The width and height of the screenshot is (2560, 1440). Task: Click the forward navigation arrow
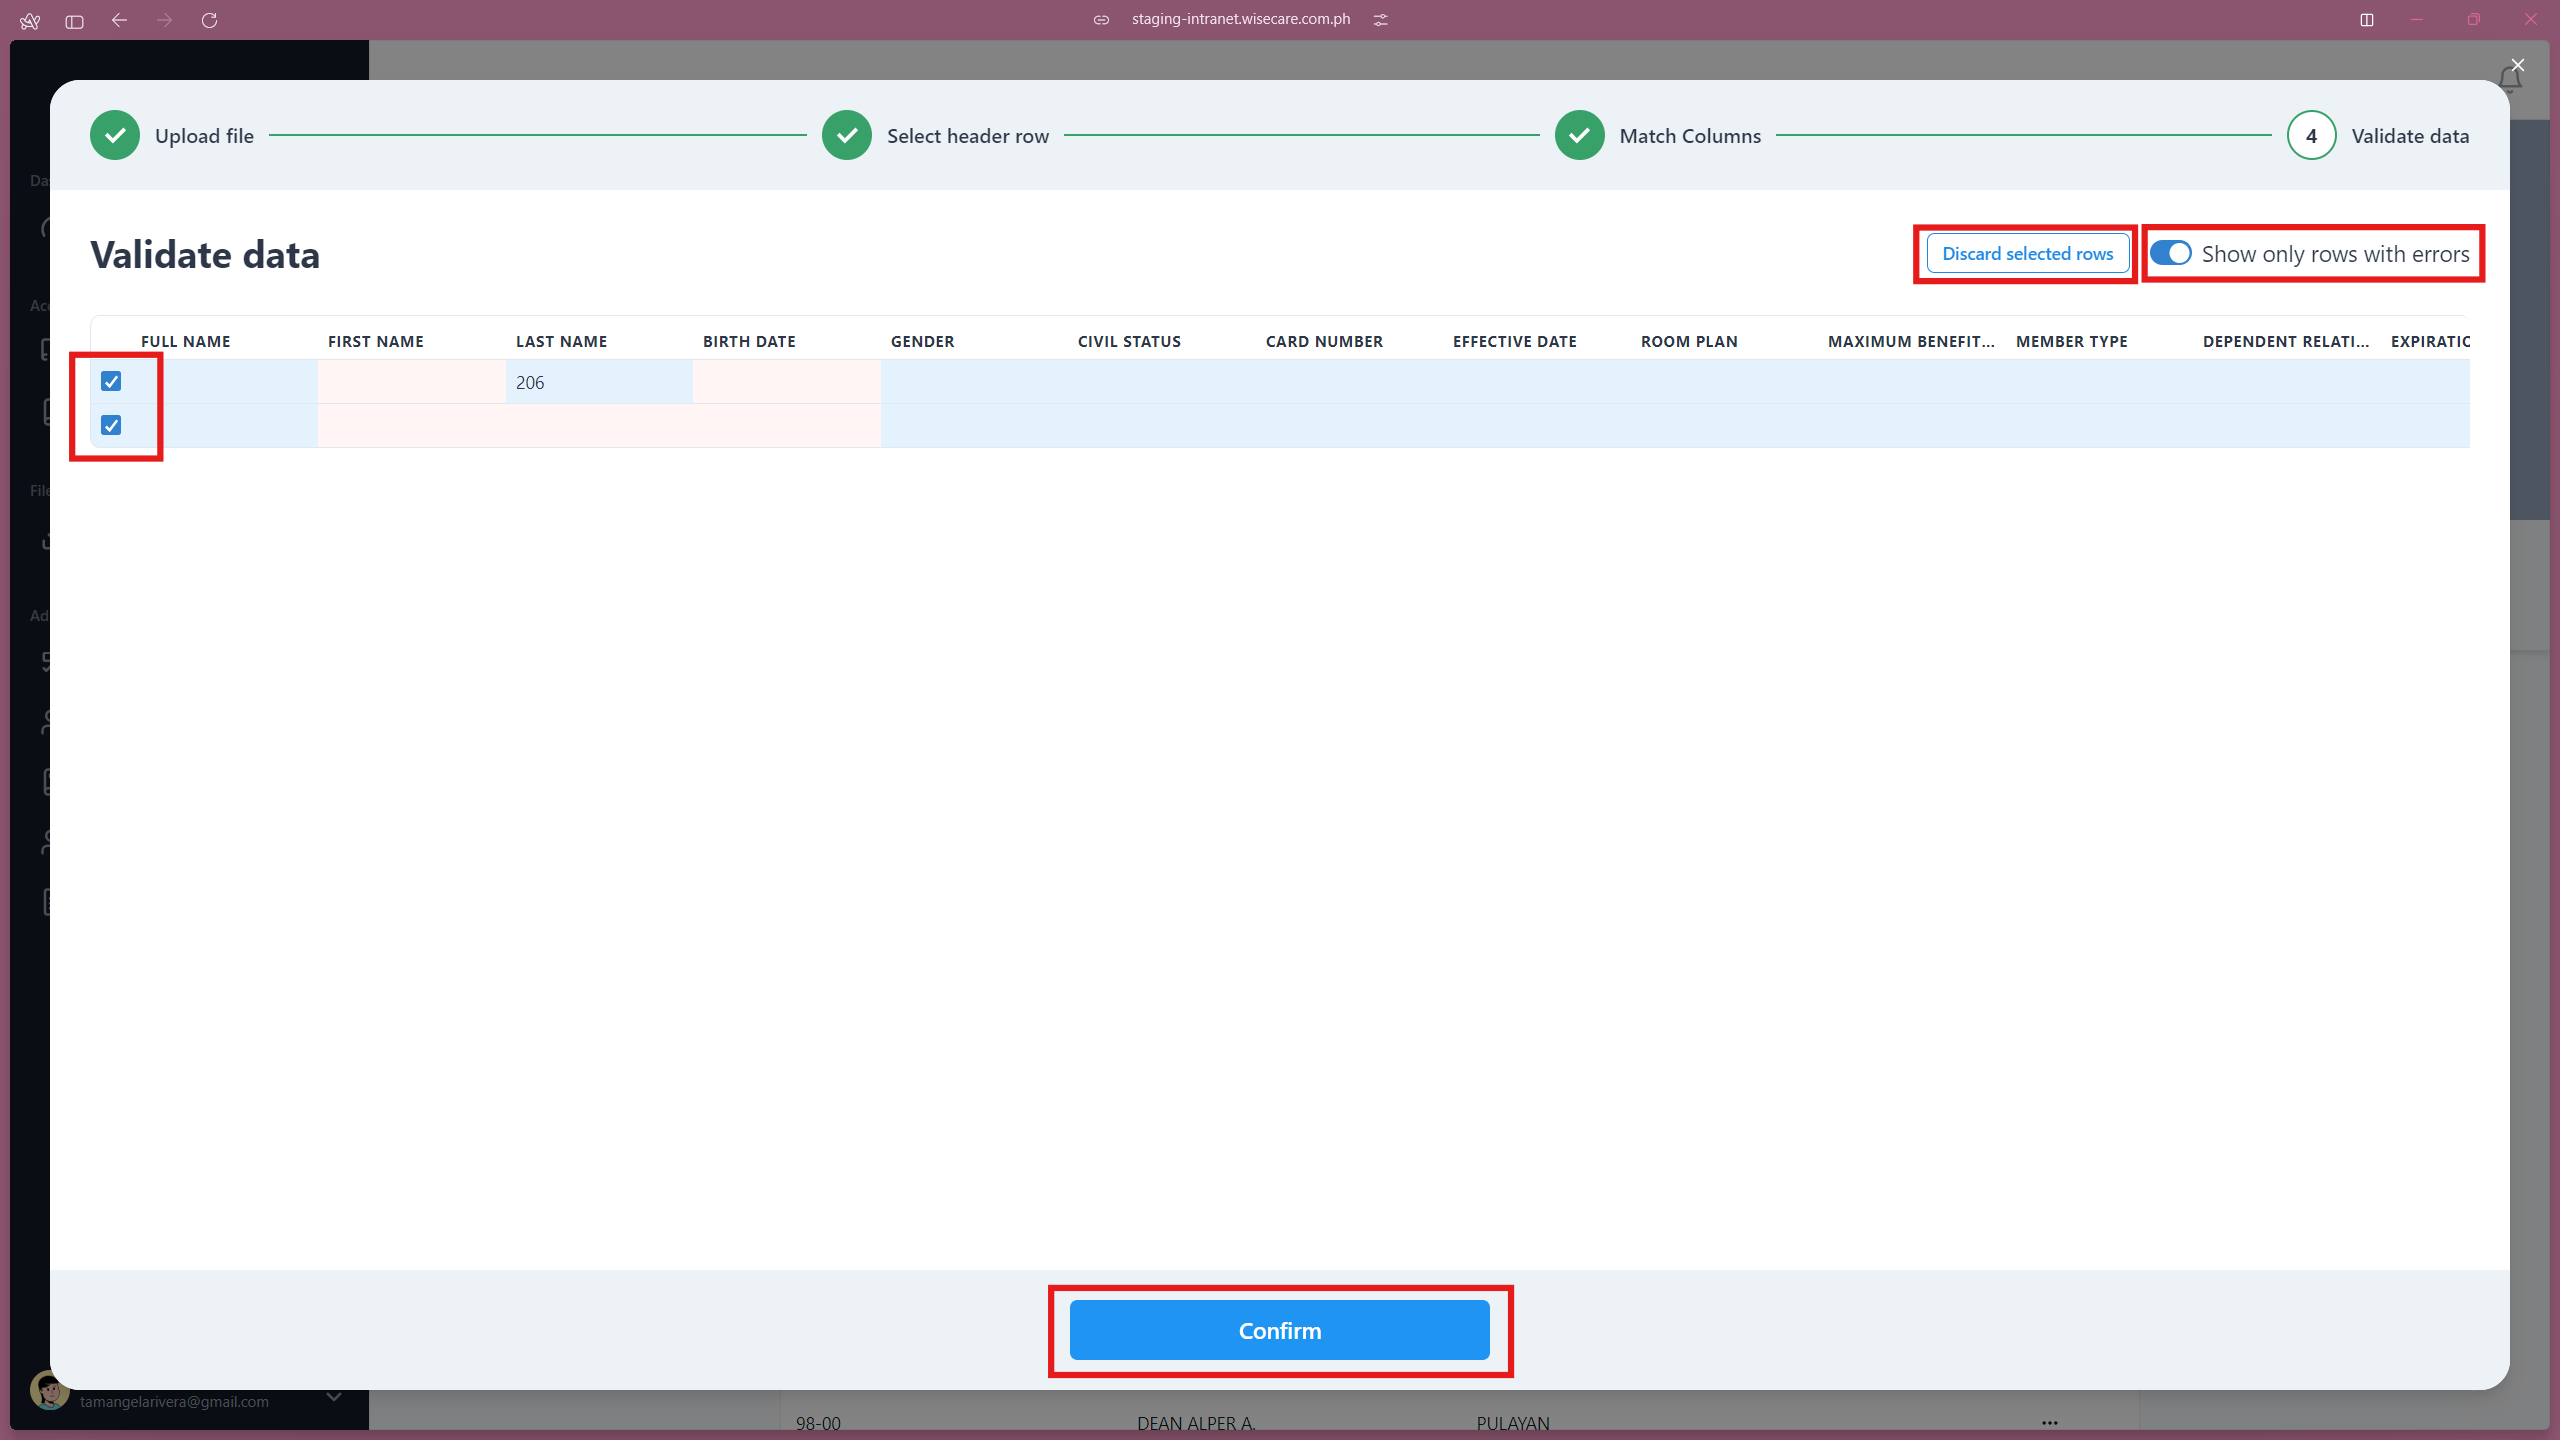[x=164, y=20]
